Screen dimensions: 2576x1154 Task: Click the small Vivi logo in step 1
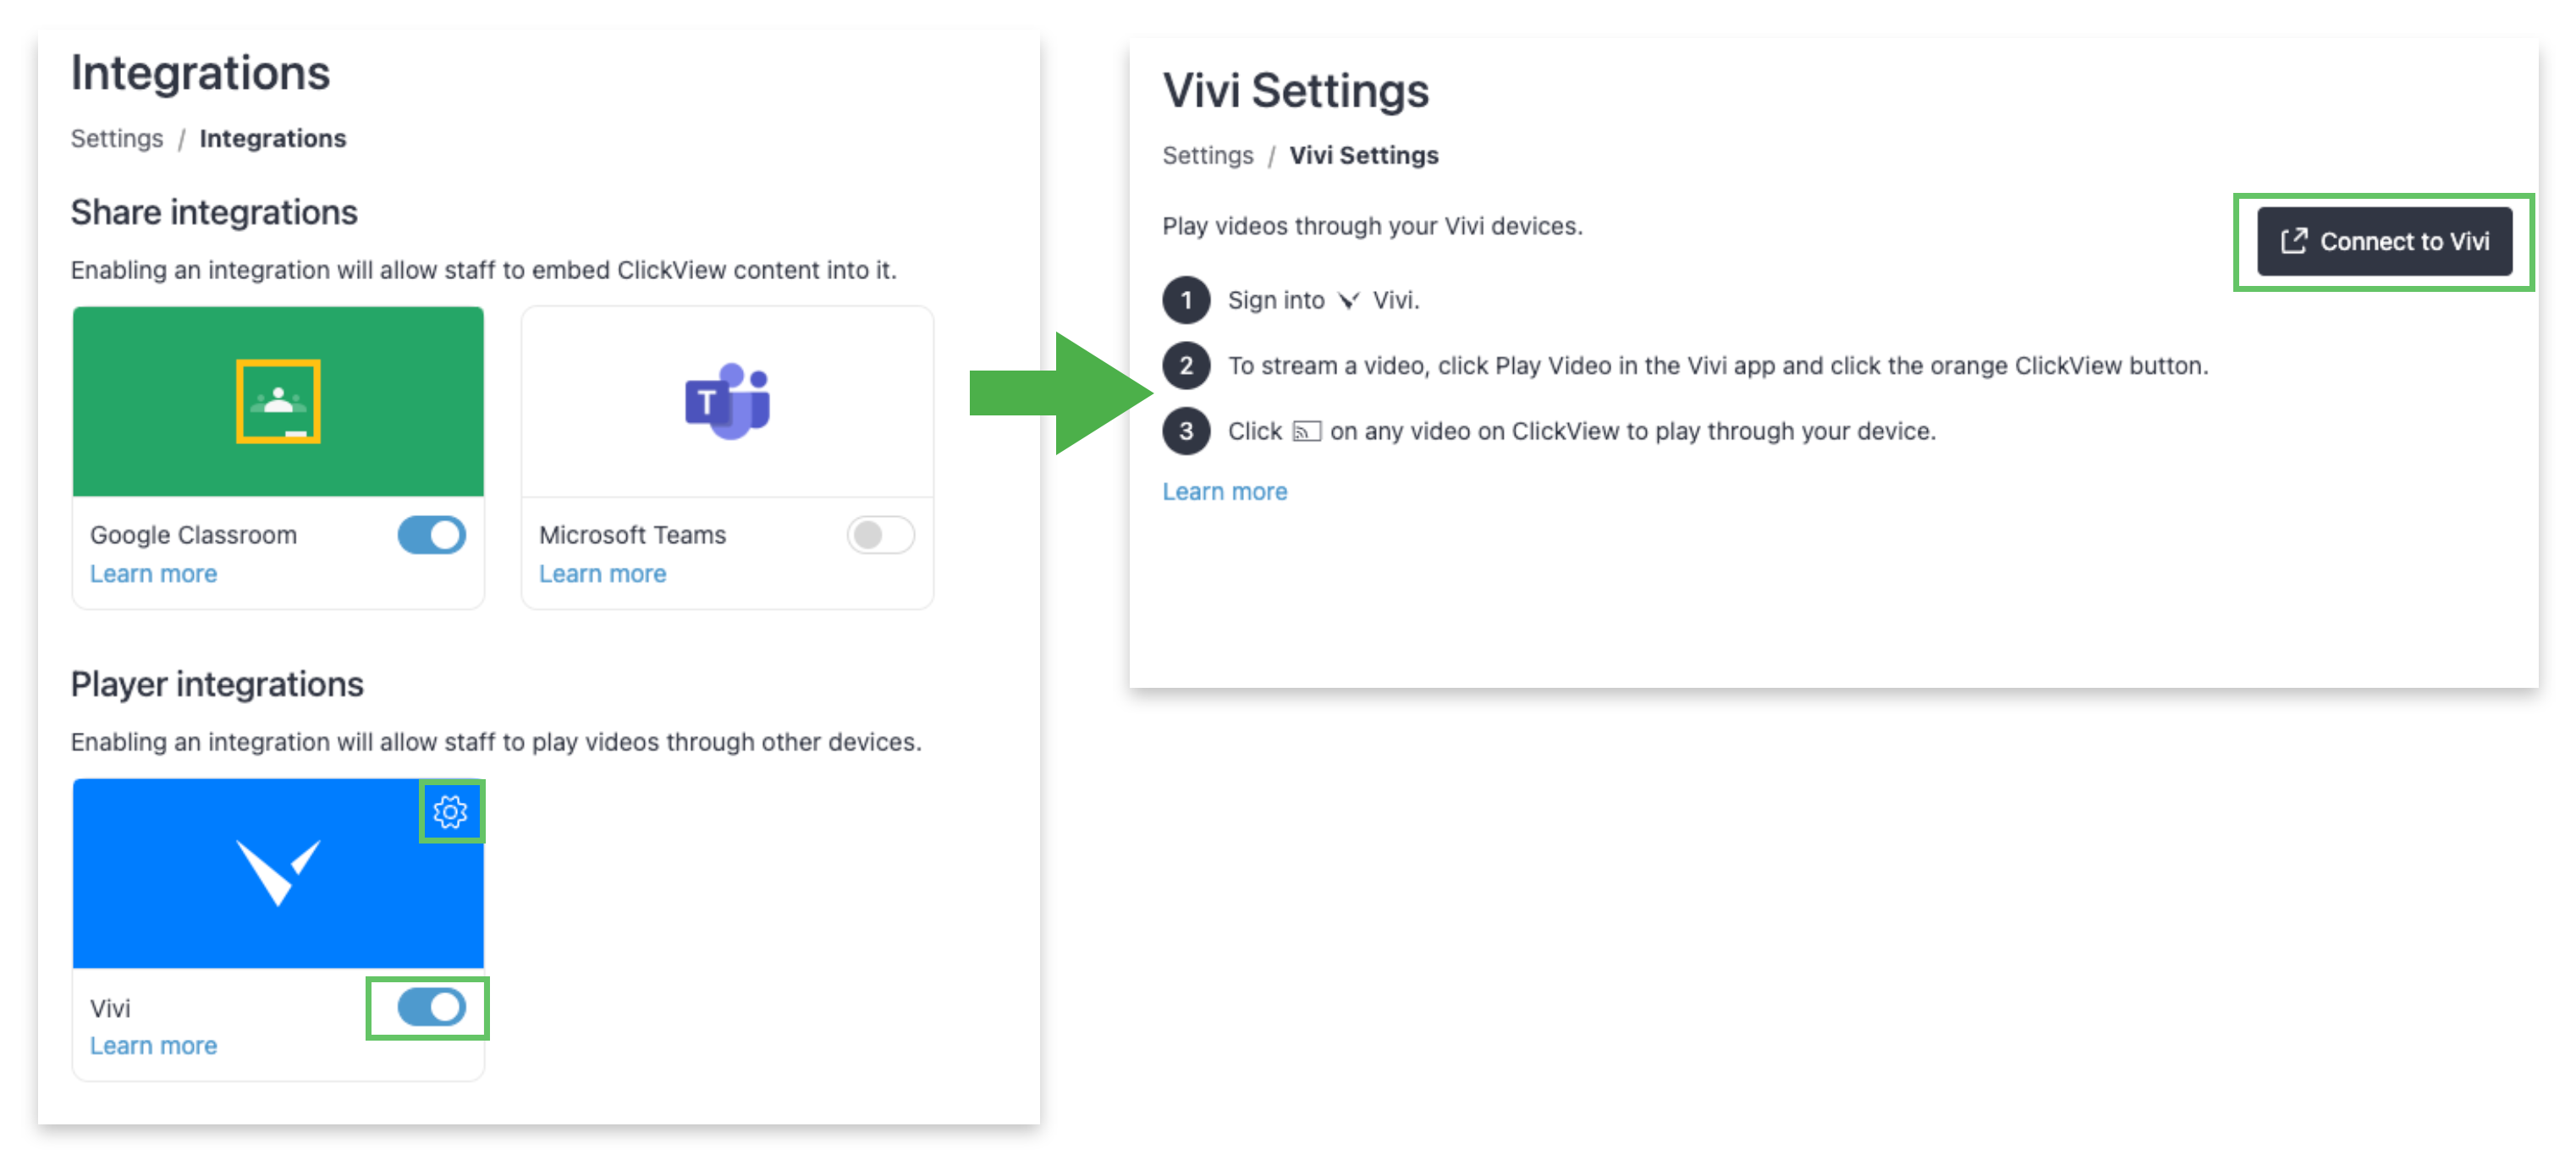click(x=1348, y=300)
